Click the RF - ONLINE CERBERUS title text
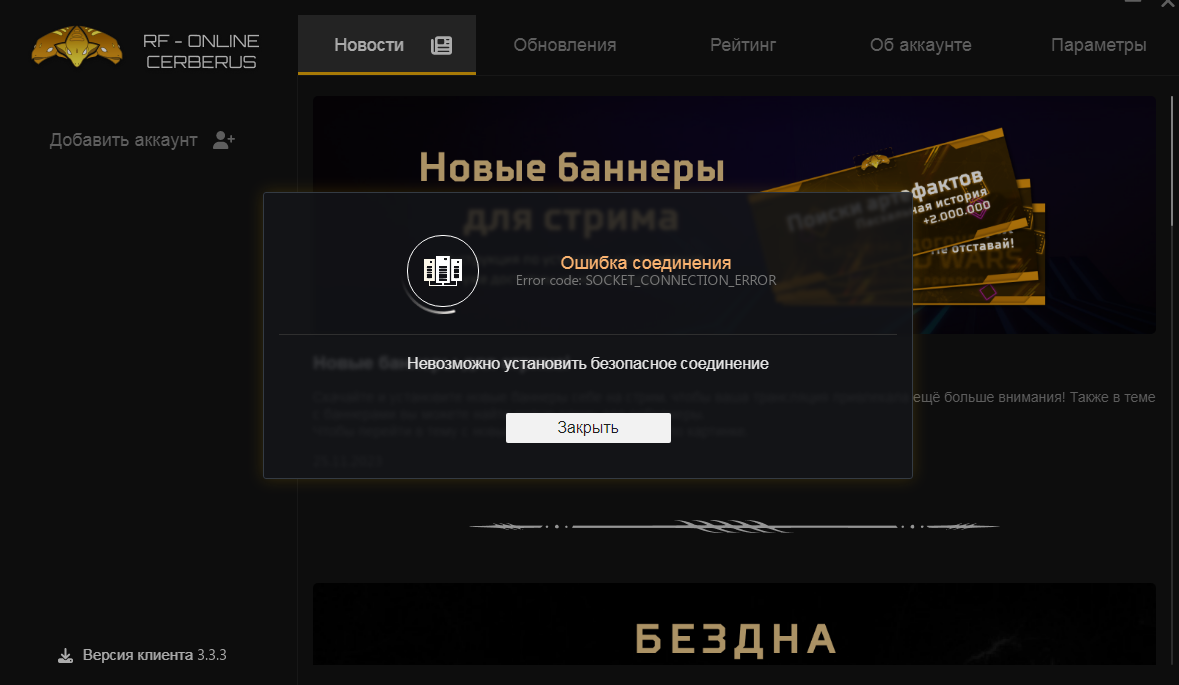The height and width of the screenshot is (685, 1179). [202, 51]
